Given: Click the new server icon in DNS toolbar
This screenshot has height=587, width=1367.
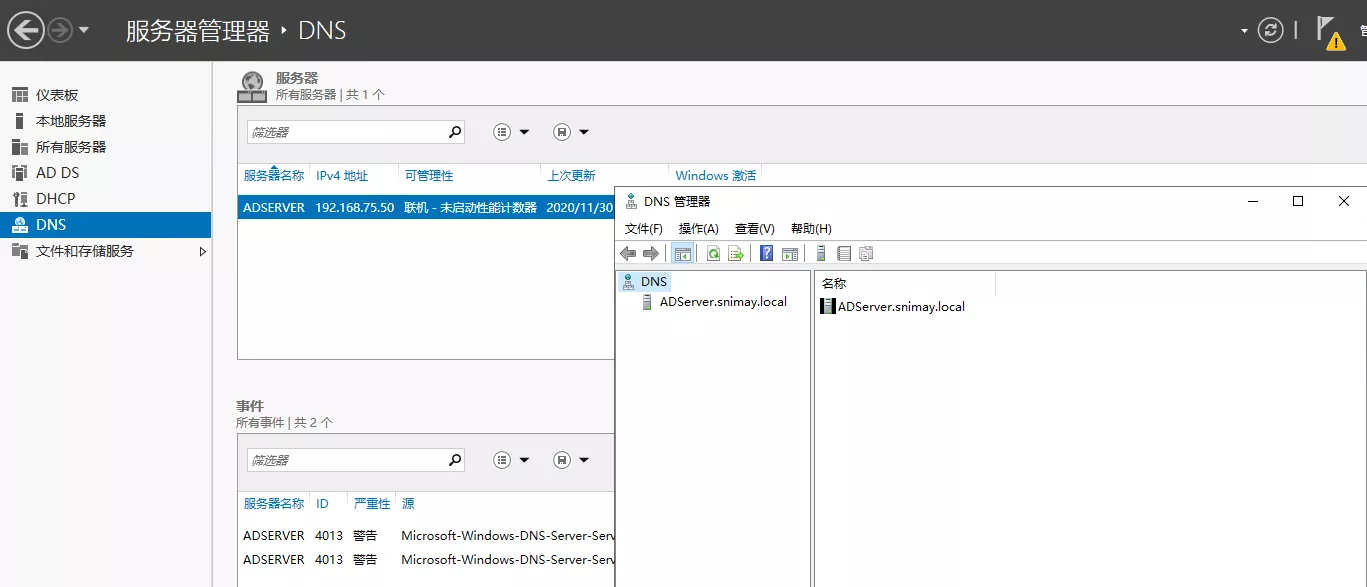Looking at the screenshot, I should [821, 254].
